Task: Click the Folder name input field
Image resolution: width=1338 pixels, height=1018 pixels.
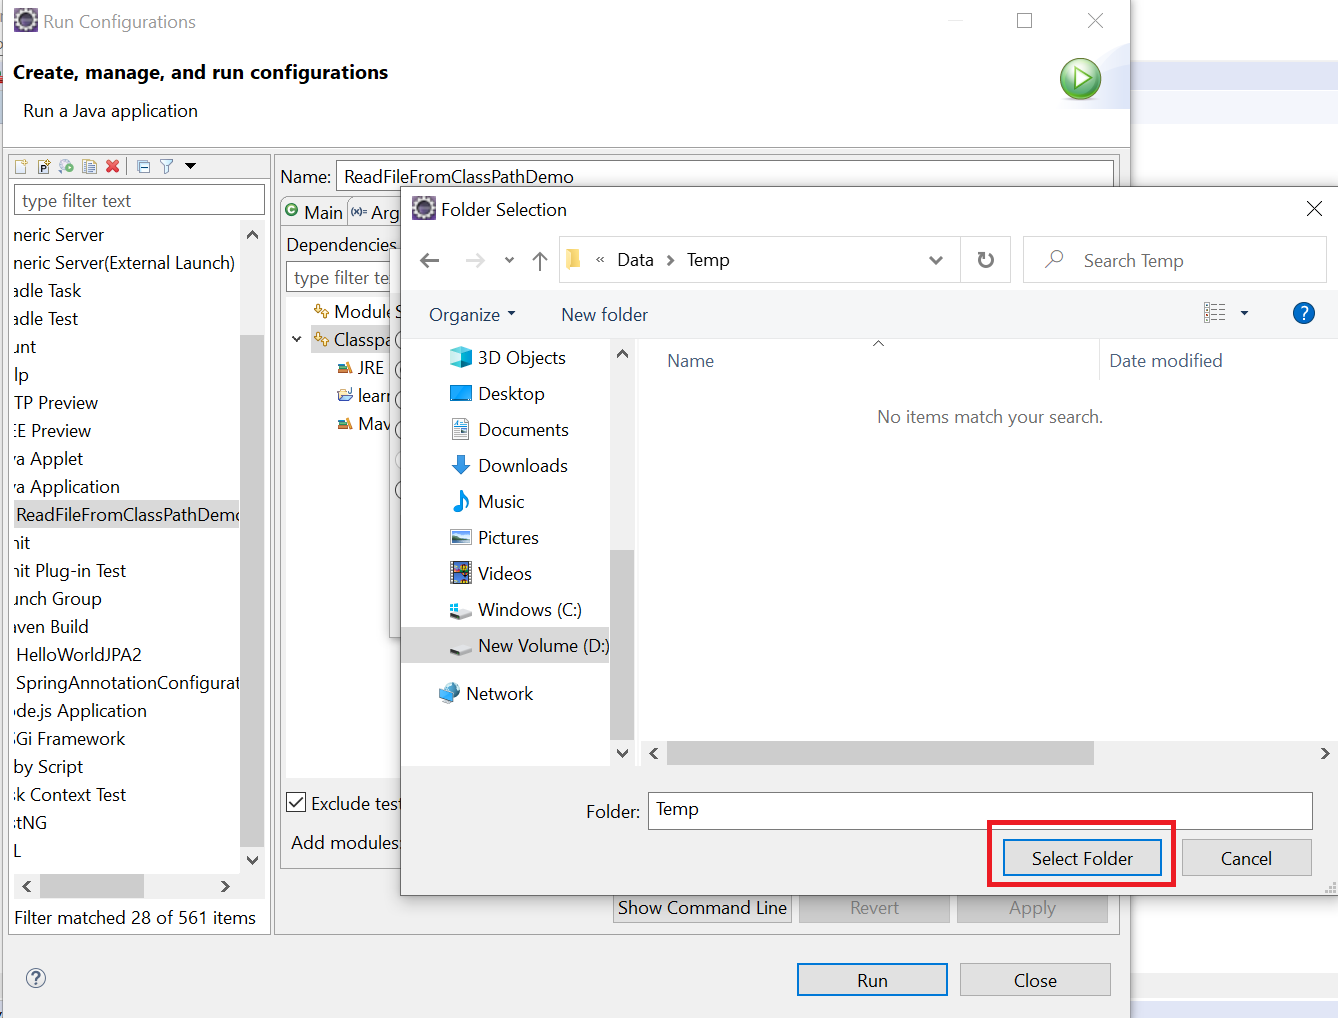Action: [979, 810]
